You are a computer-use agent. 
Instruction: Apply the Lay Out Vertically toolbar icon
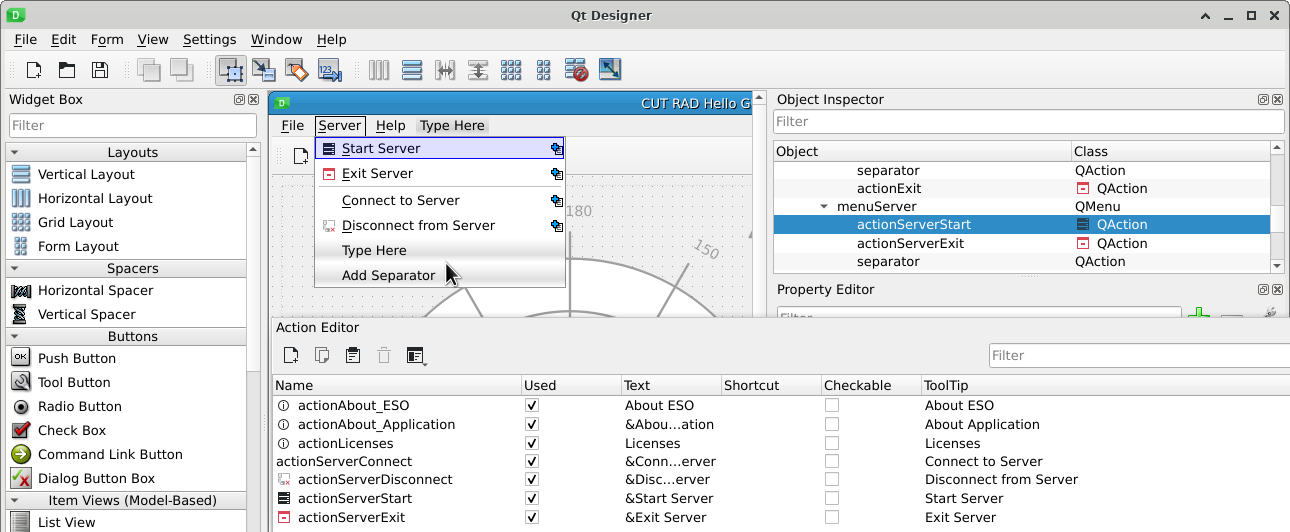(411, 70)
